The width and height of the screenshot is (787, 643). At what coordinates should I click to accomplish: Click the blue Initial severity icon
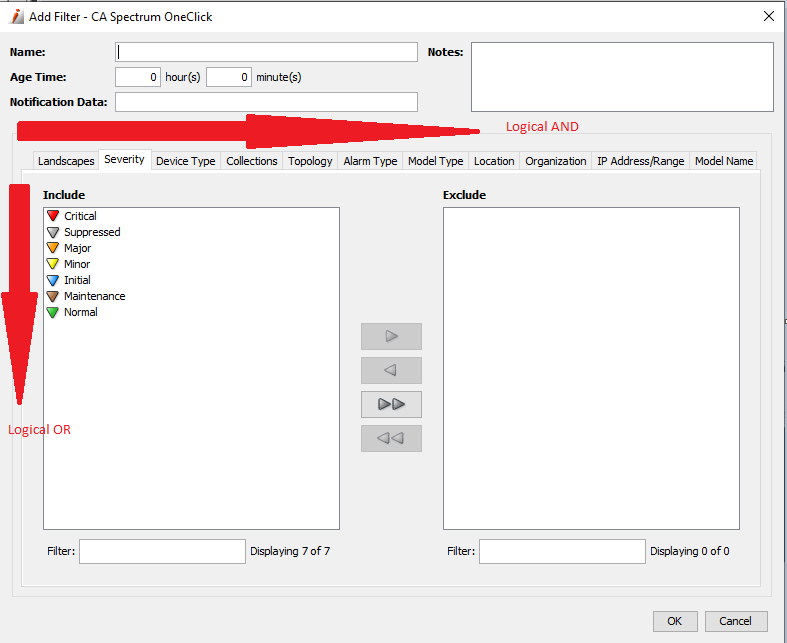(53, 280)
